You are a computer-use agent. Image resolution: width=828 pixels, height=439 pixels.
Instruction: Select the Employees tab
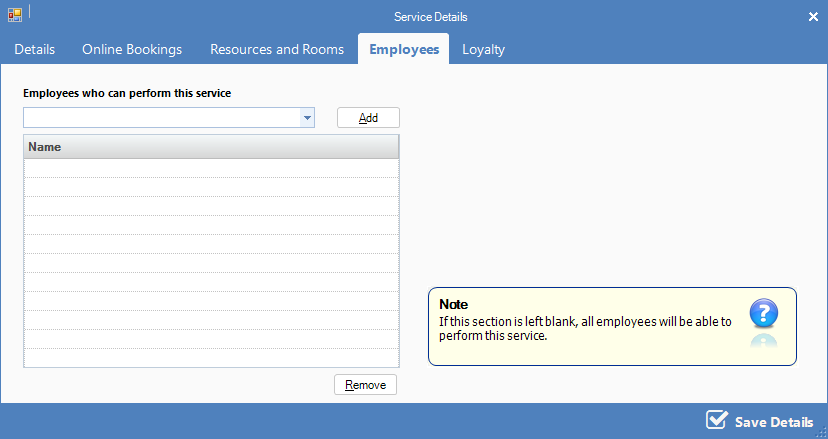(x=404, y=49)
